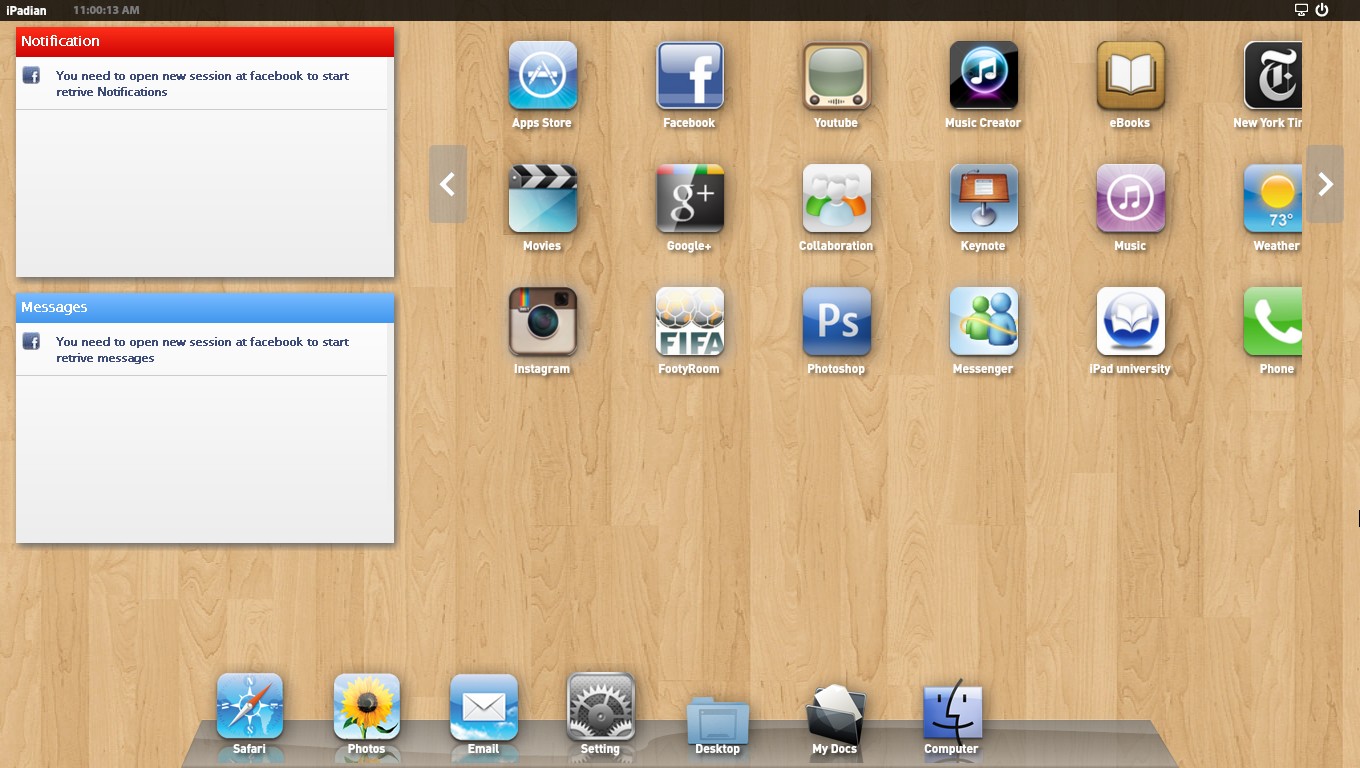The height and width of the screenshot is (768, 1360).
Task: Open the iPad university app
Action: [x=1130, y=321]
